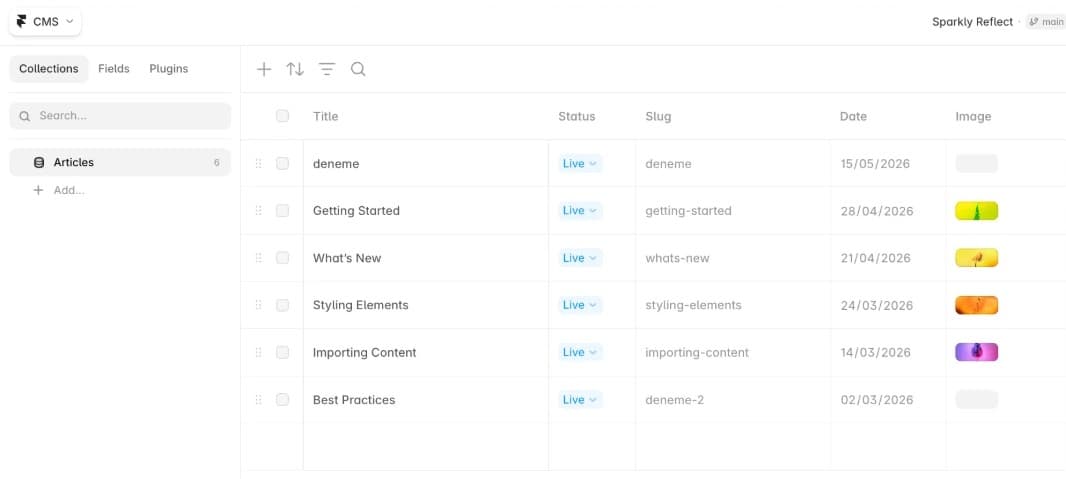
Task: Click the Sparkly Reflect project name
Action: point(972,22)
